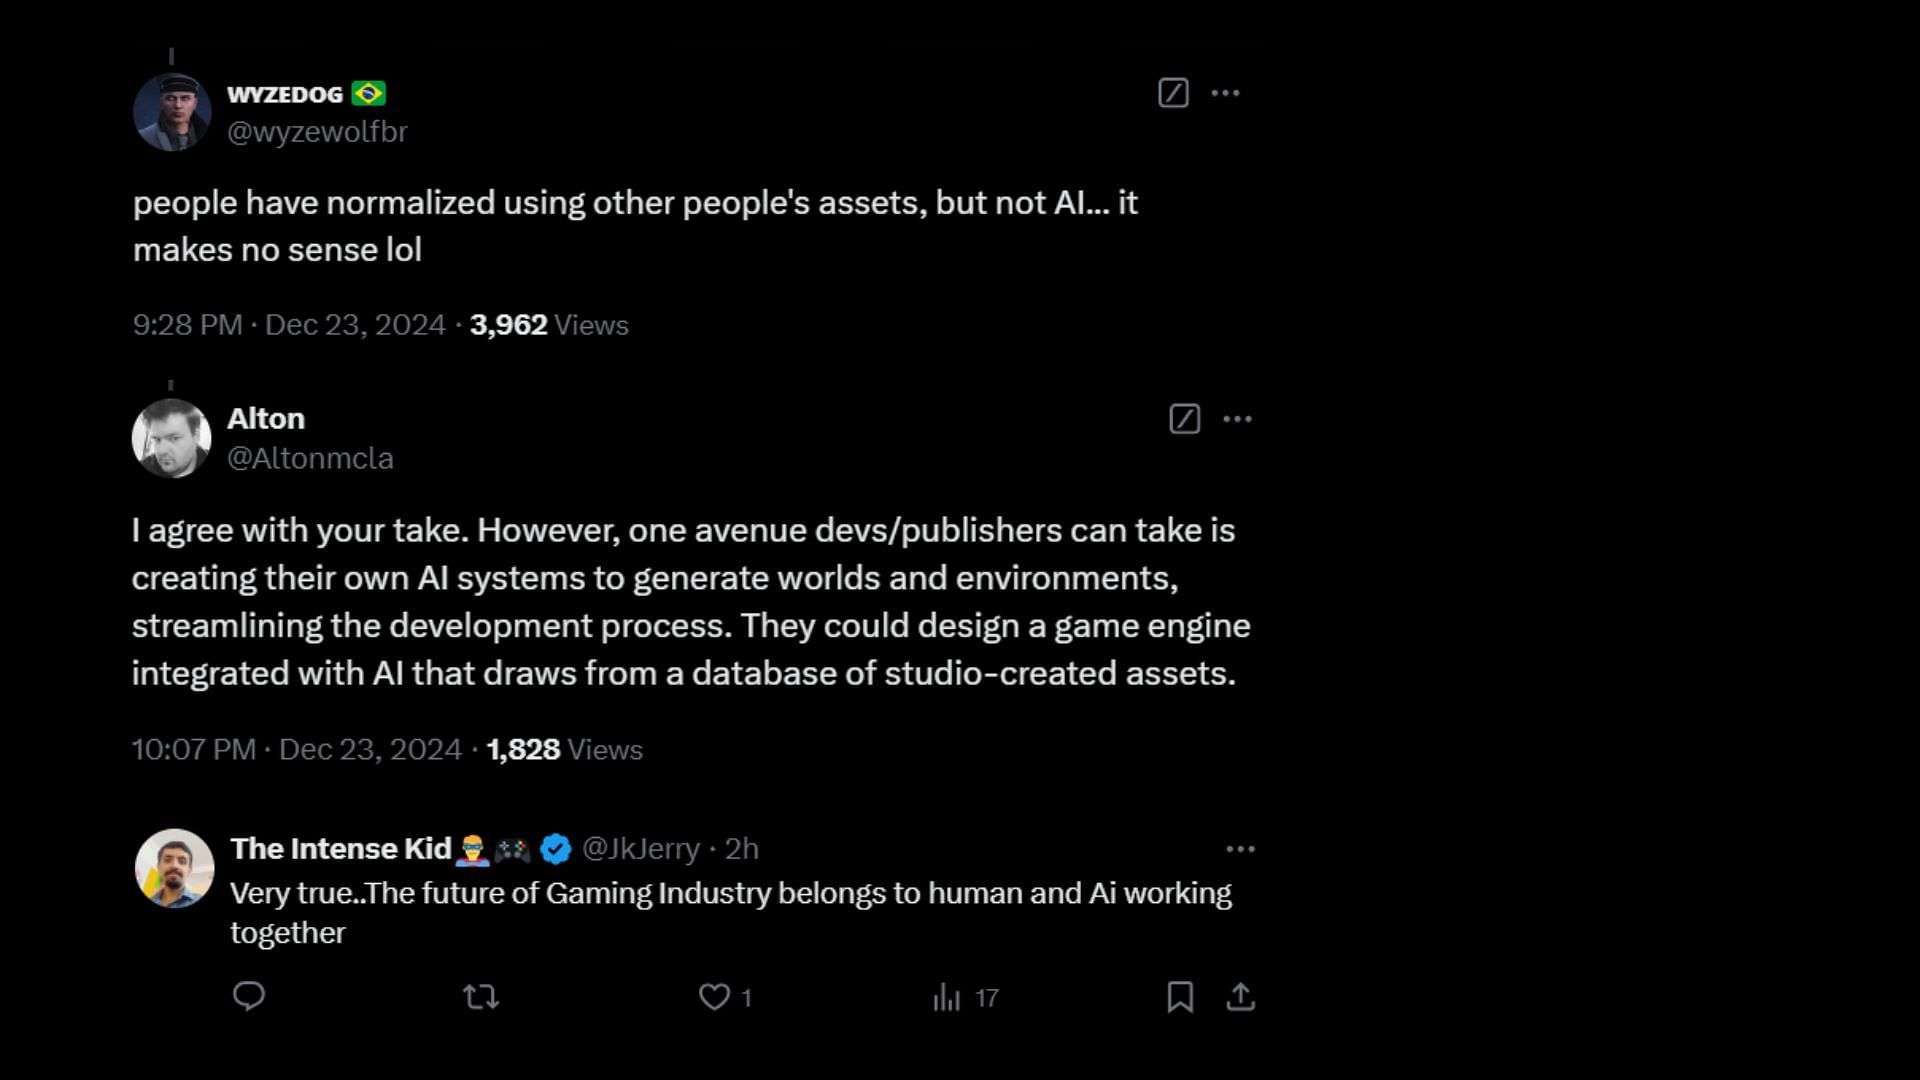This screenshot has width=1920, height=1080.
Task: Expand more options on JkJerry's reply
Action: tap(1237, 848)
